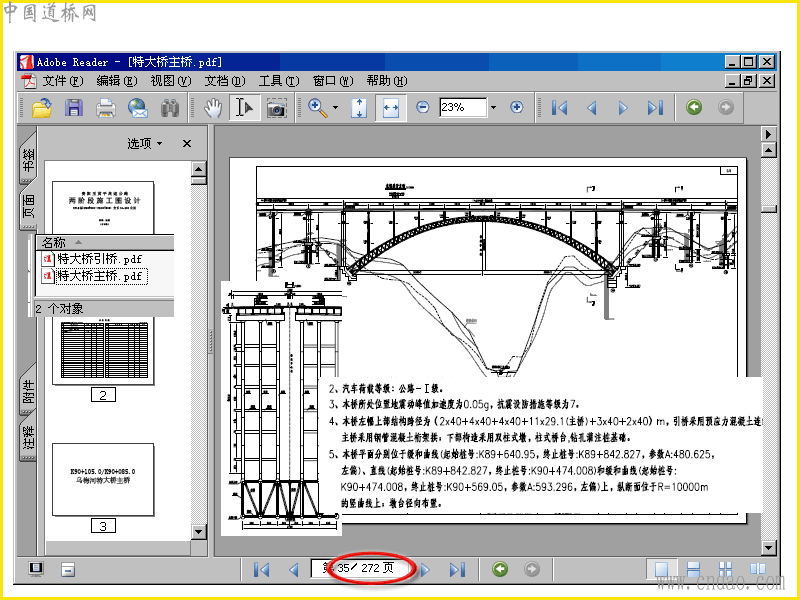
Task: Switch to single page layout view
Action: tap(660, 569)
